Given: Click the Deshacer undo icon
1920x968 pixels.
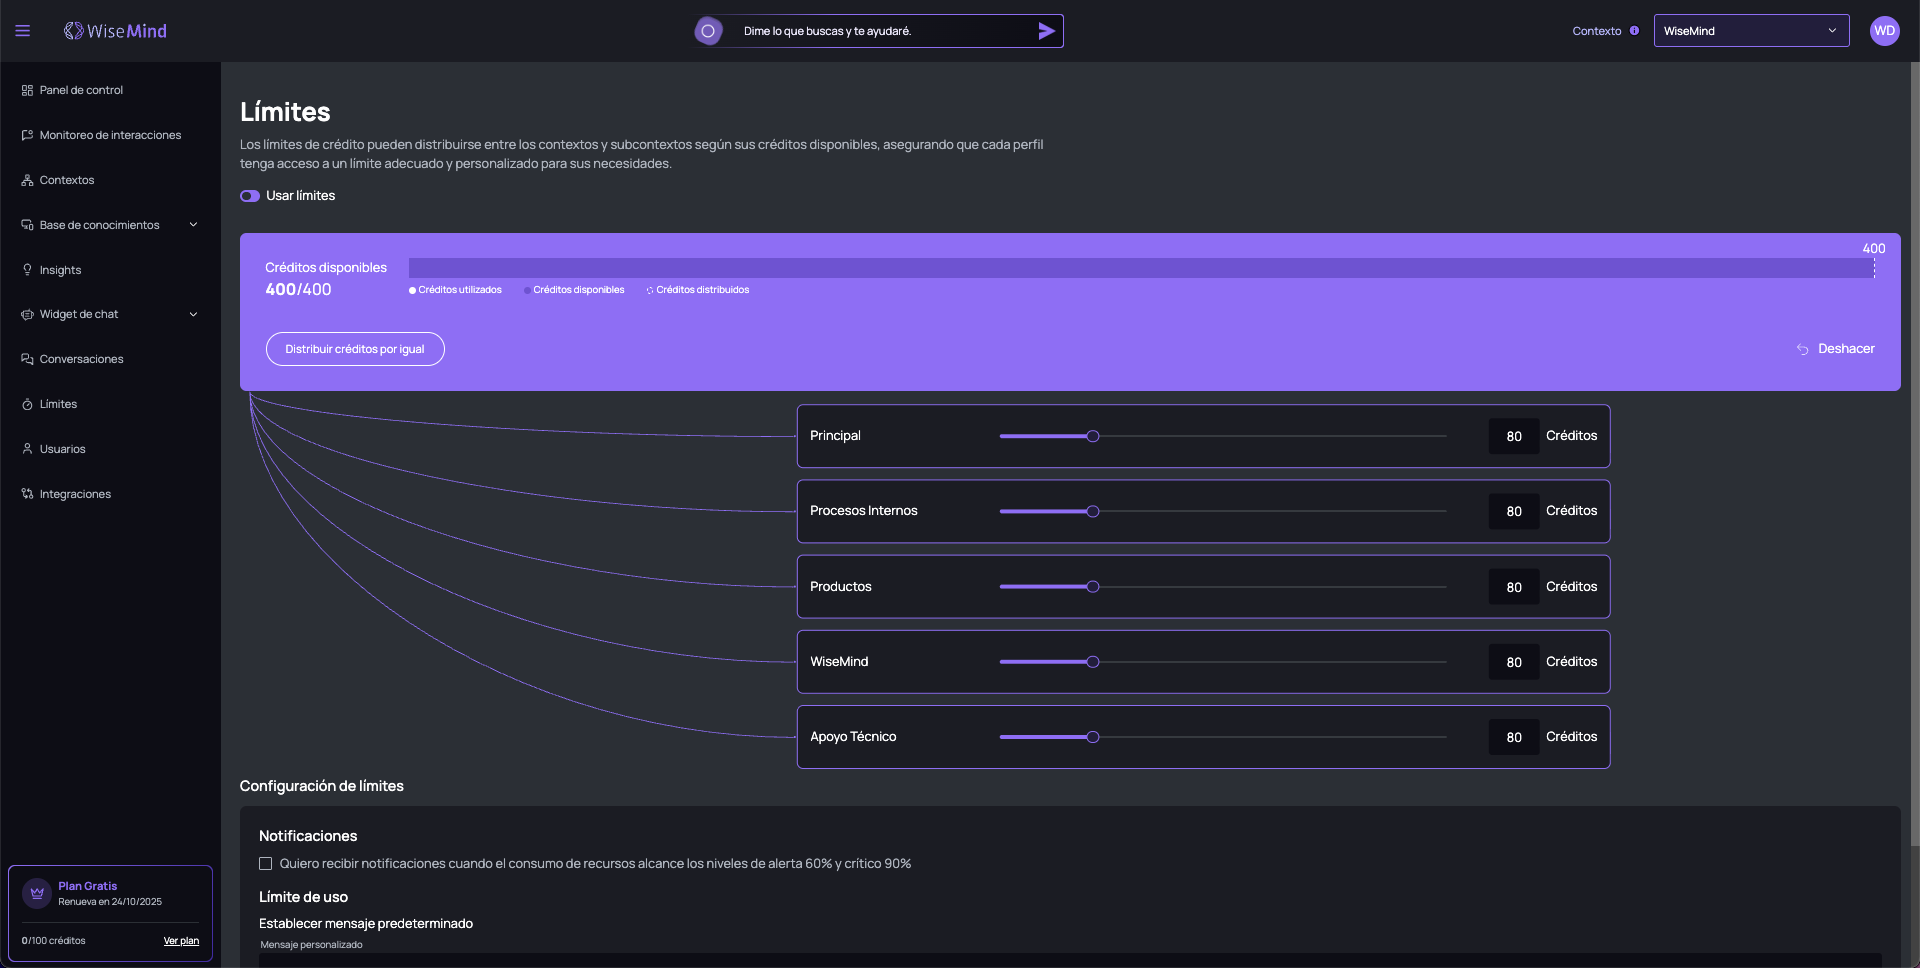Looking at the screenshot, I should pyautogui.click(x=1802, y=349).
